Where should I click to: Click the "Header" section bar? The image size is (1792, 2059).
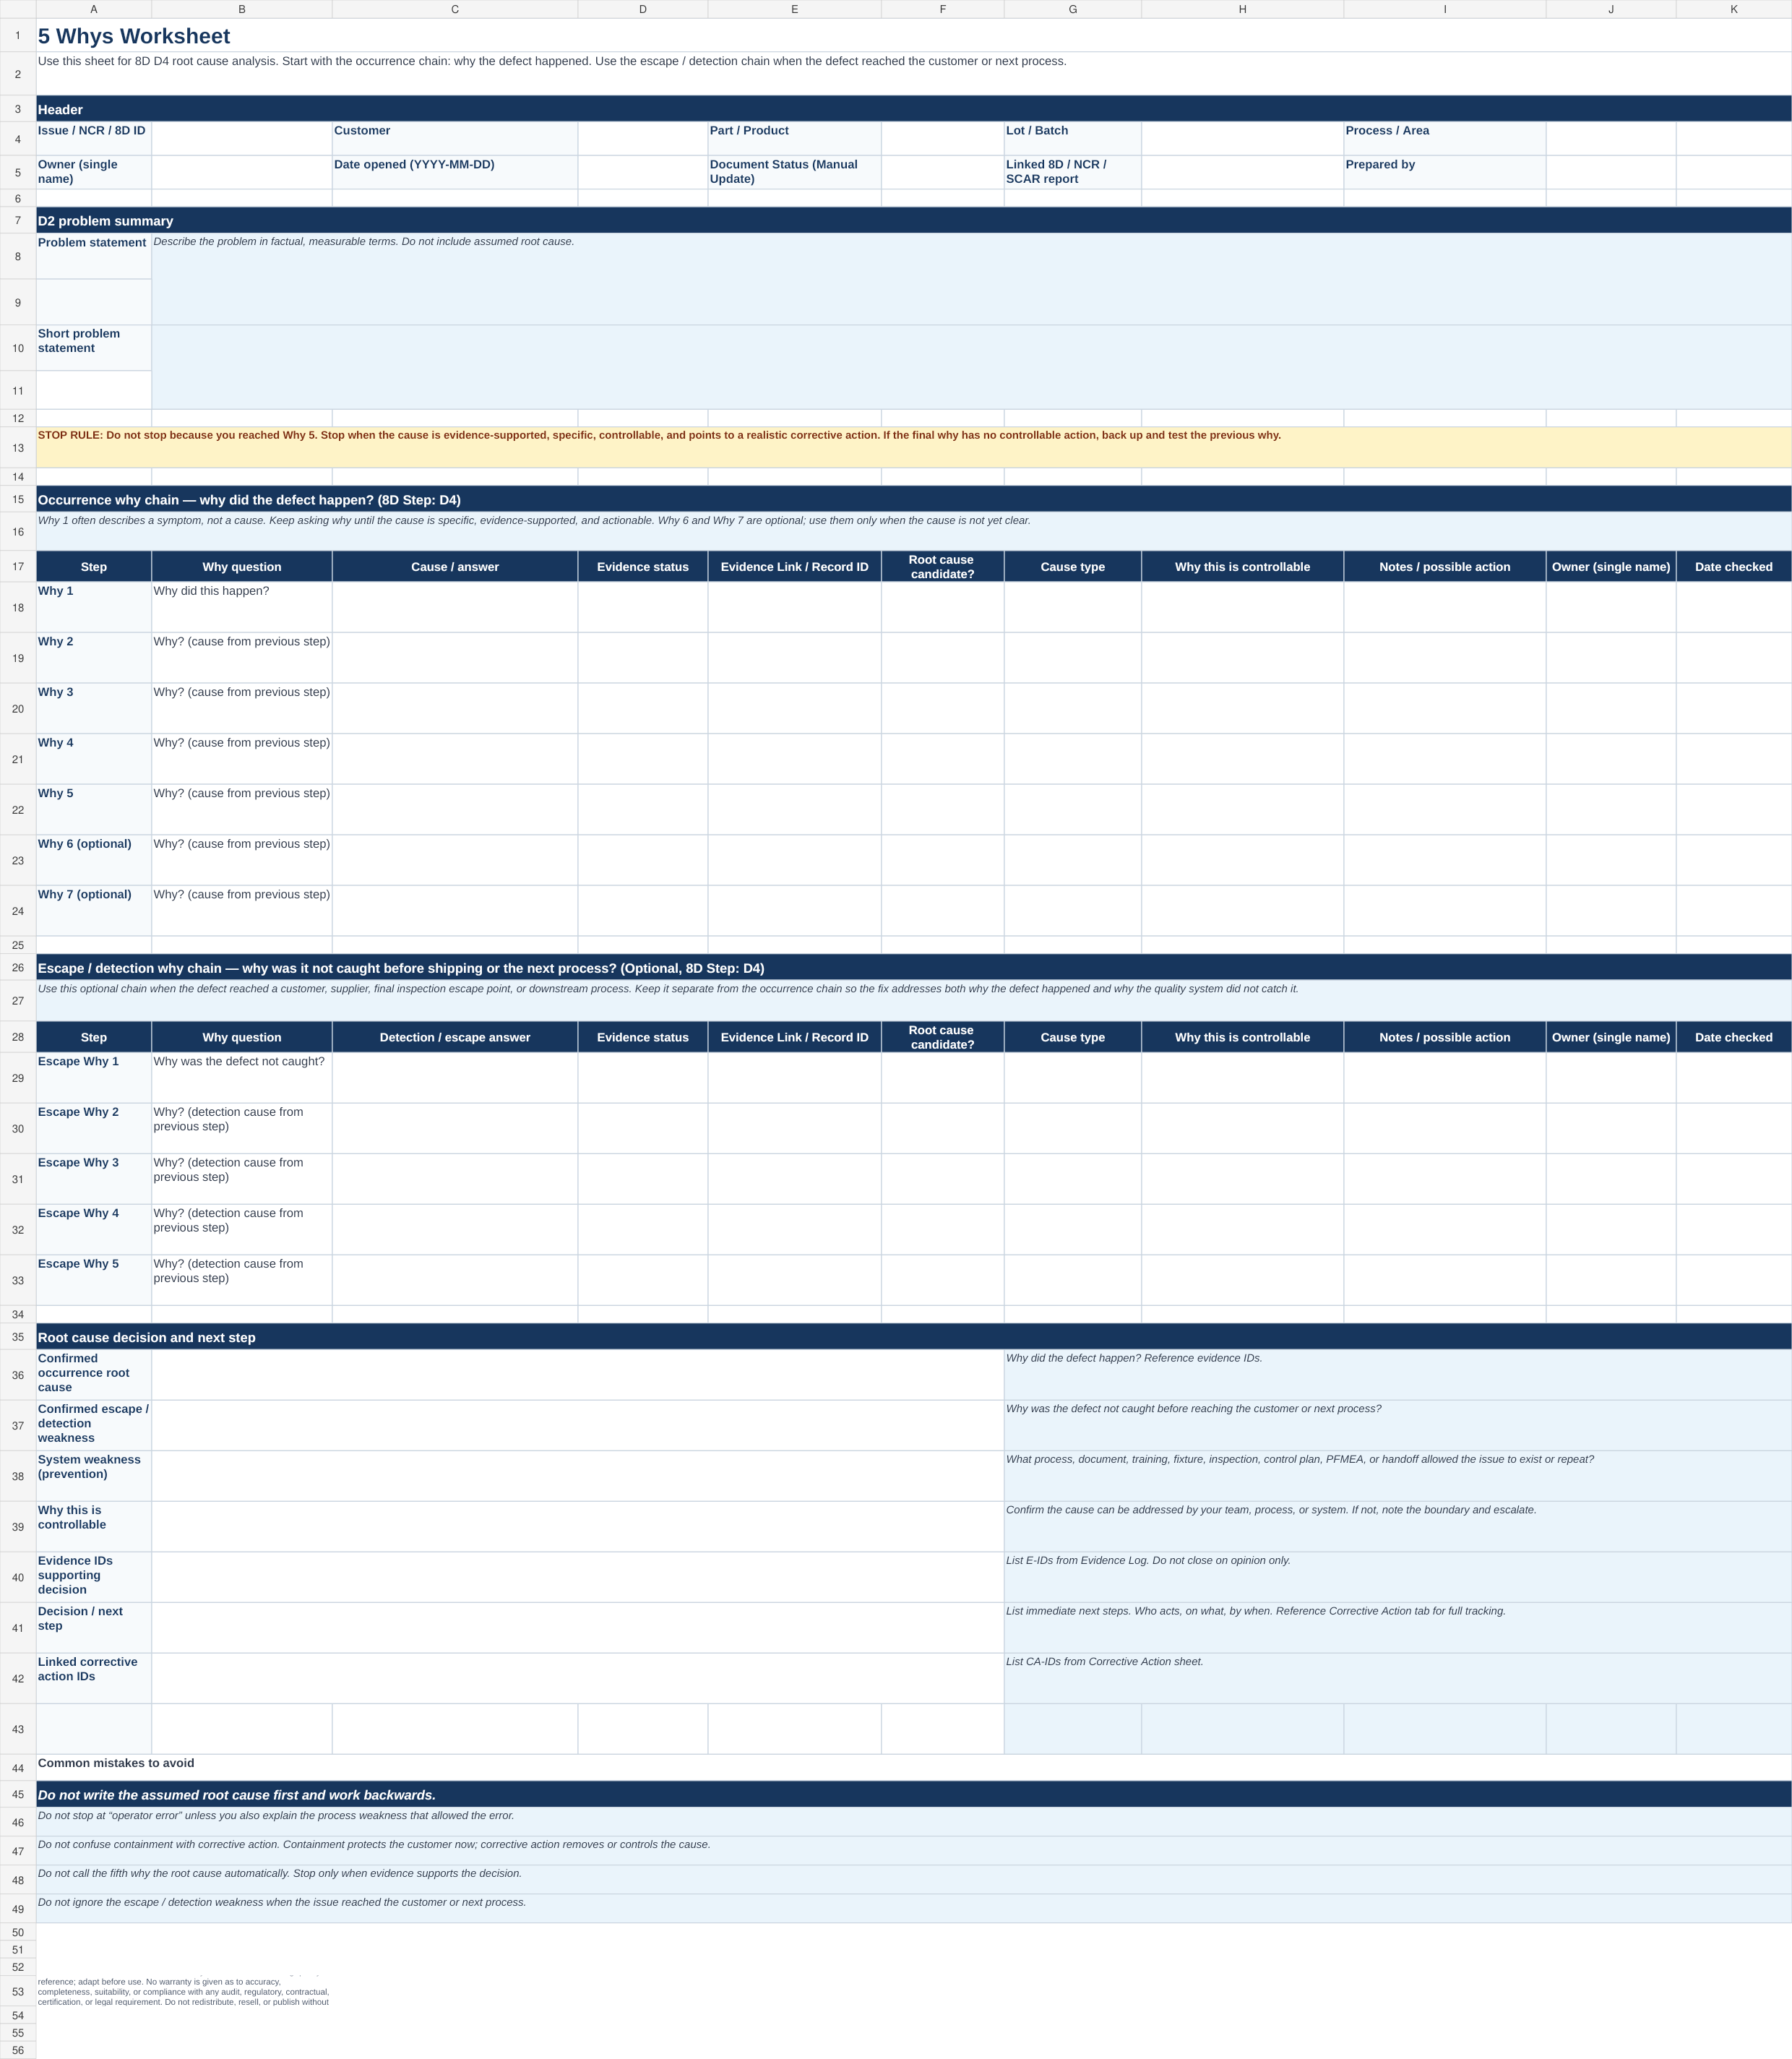coord(913,109)
